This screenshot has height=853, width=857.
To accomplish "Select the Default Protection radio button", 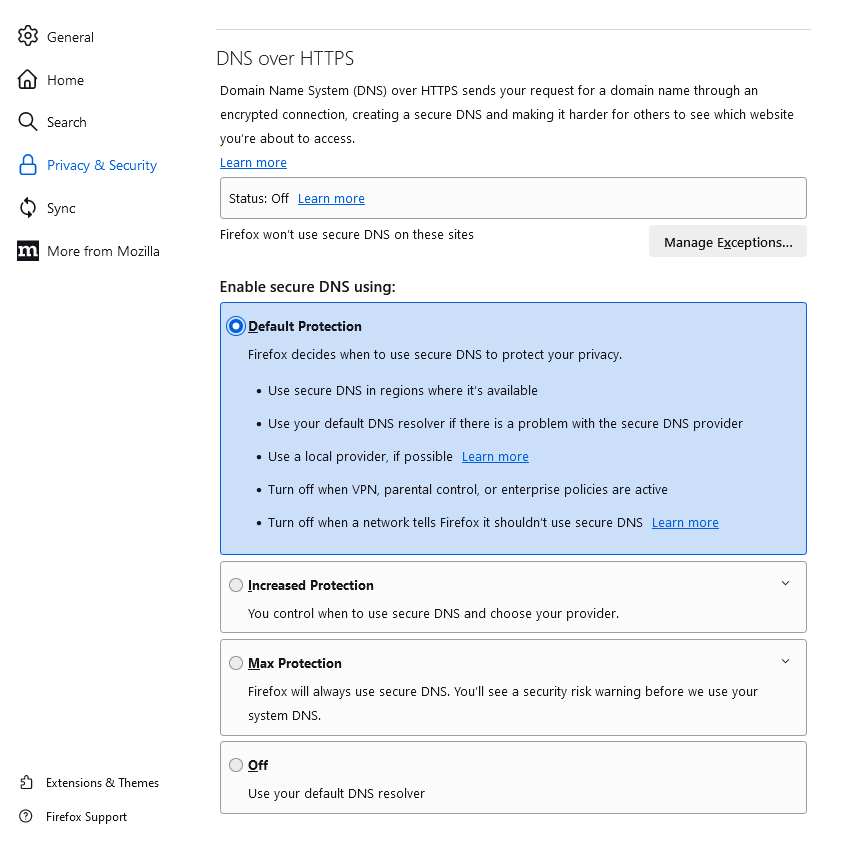I will (236, 326).
